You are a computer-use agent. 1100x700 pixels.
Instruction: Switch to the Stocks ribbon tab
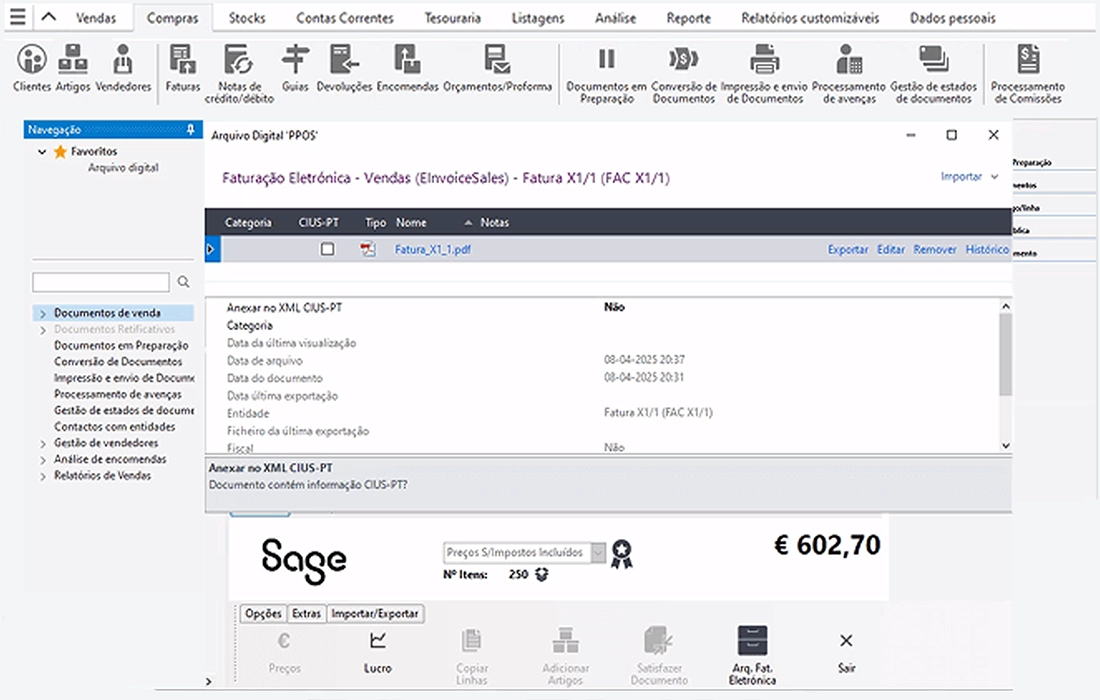pos(247,18)
